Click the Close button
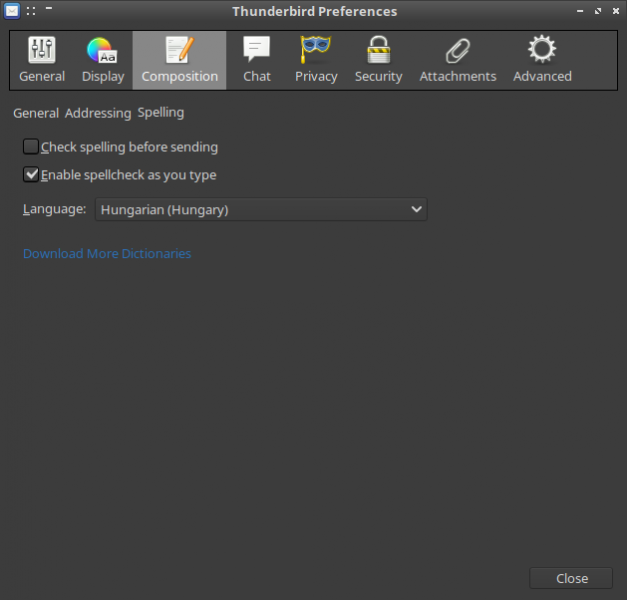The height and width of the screenshot is (600, 627). point(571,578)
